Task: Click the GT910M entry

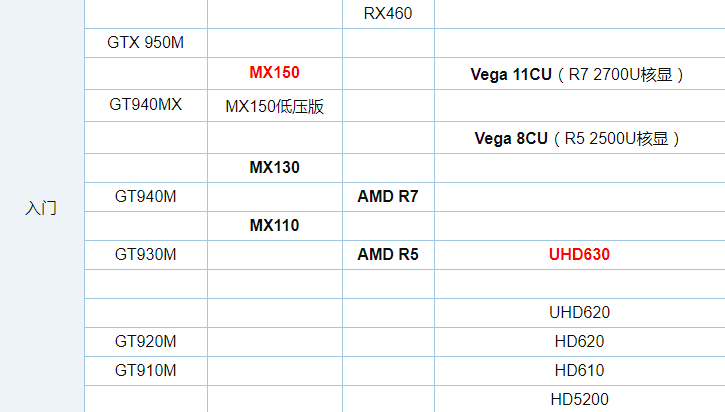Action: [145, 371]
